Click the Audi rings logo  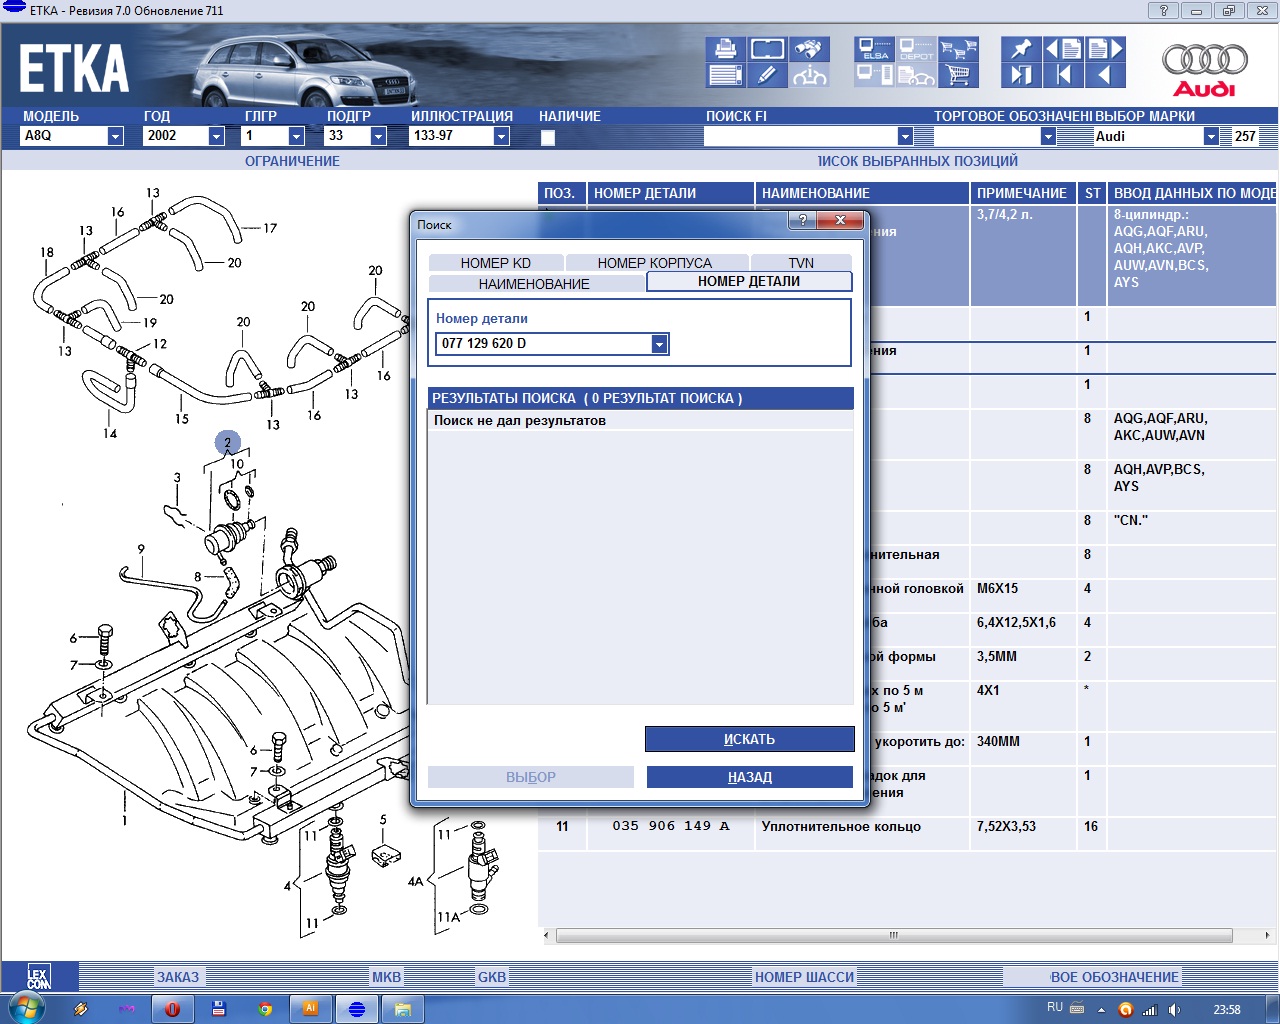(x=1205, y=60)
